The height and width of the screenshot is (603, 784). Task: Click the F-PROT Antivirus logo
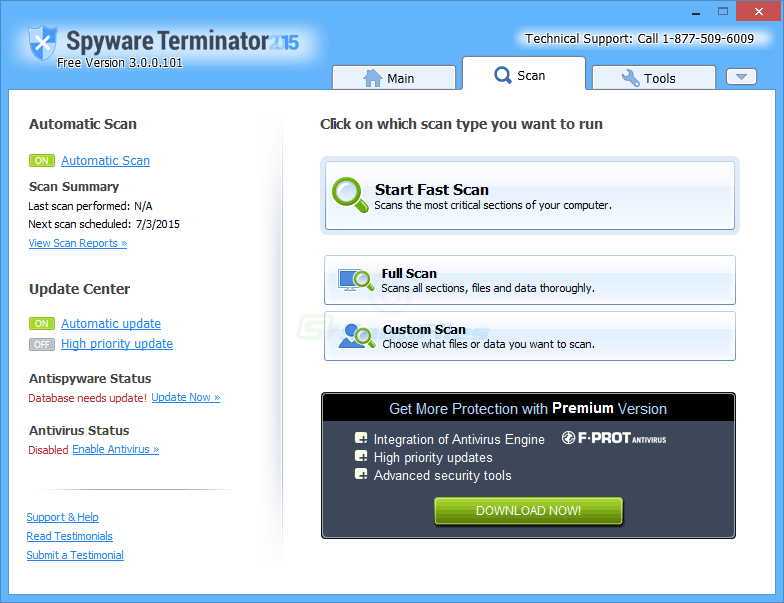(x=614, y=438)
